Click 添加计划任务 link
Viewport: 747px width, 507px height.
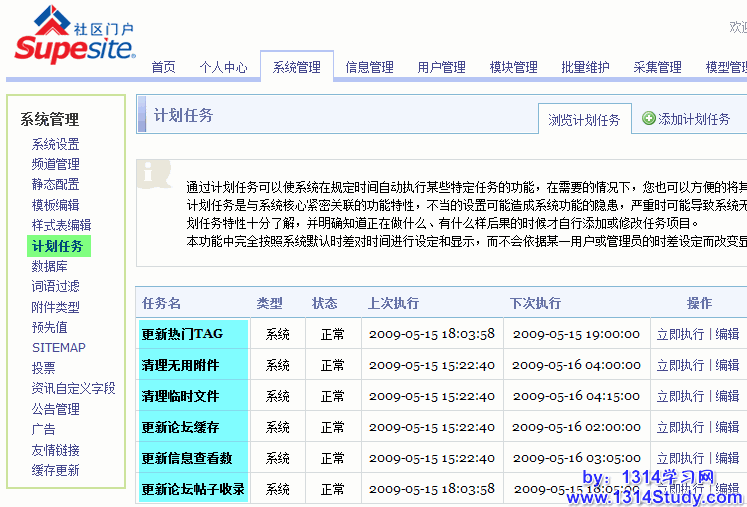pos(694,119)
